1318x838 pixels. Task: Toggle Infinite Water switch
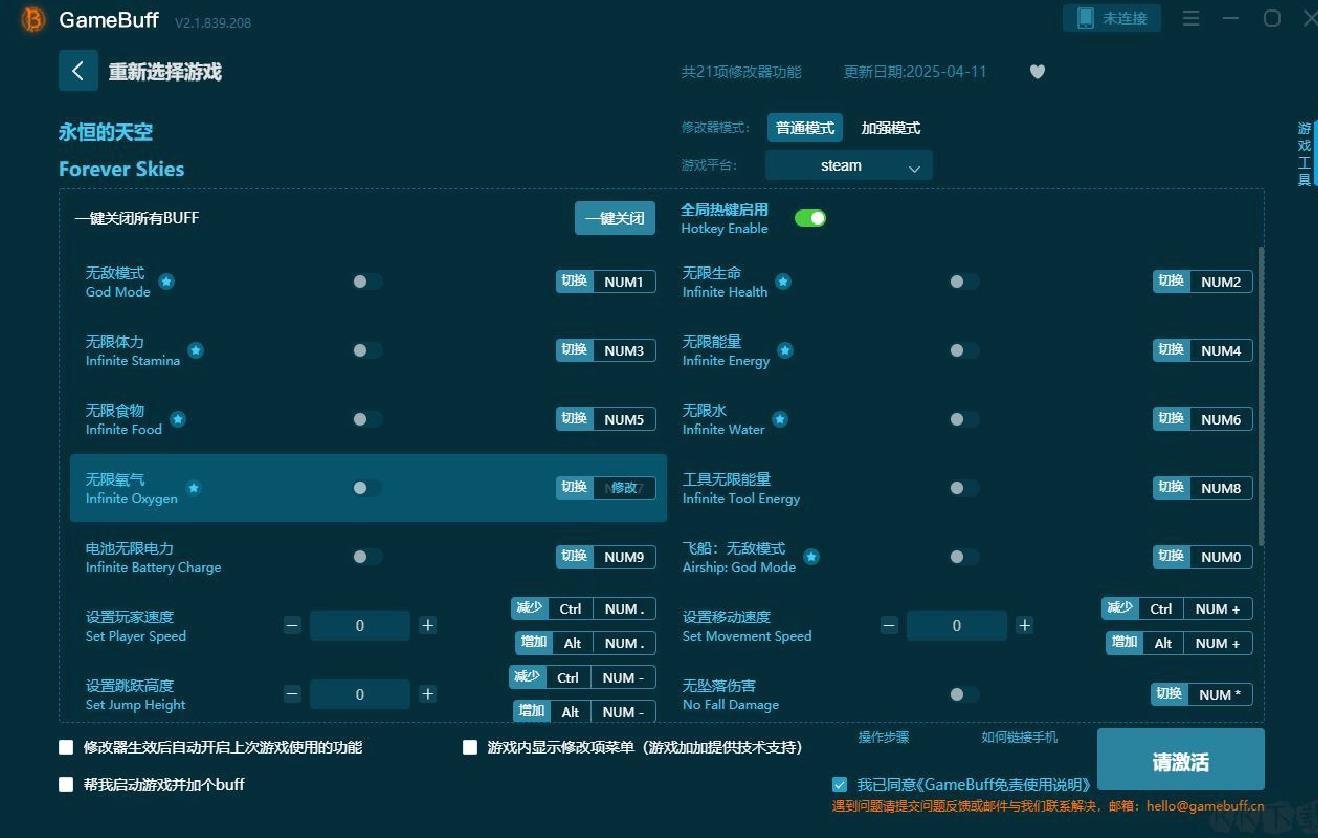(x=964, y=419)
